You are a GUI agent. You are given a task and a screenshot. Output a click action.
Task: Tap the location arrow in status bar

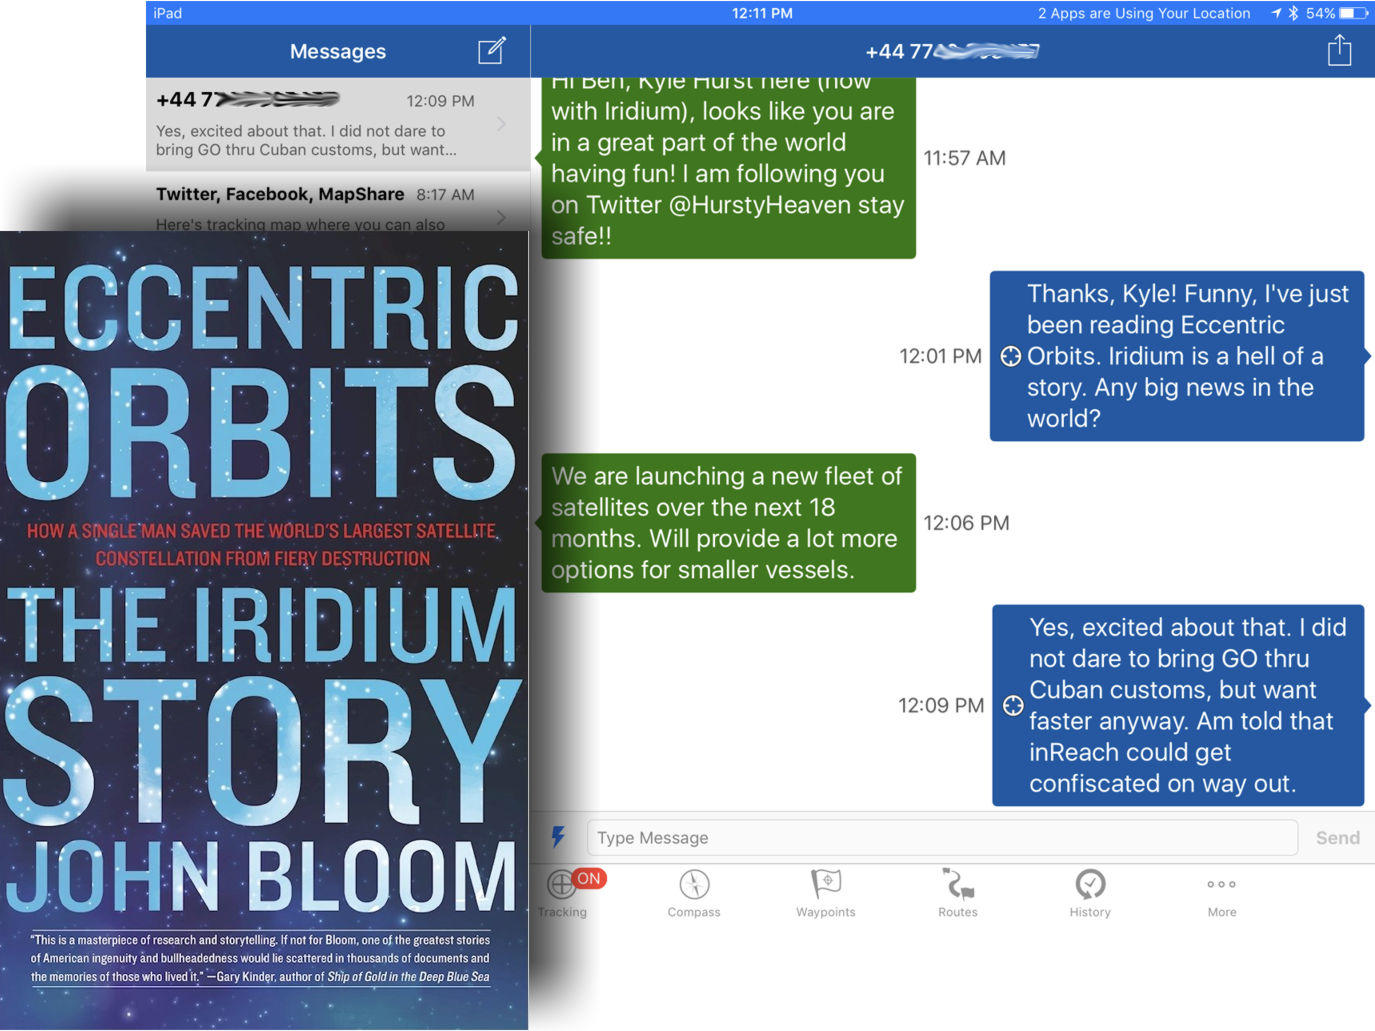coord(1276,13)
